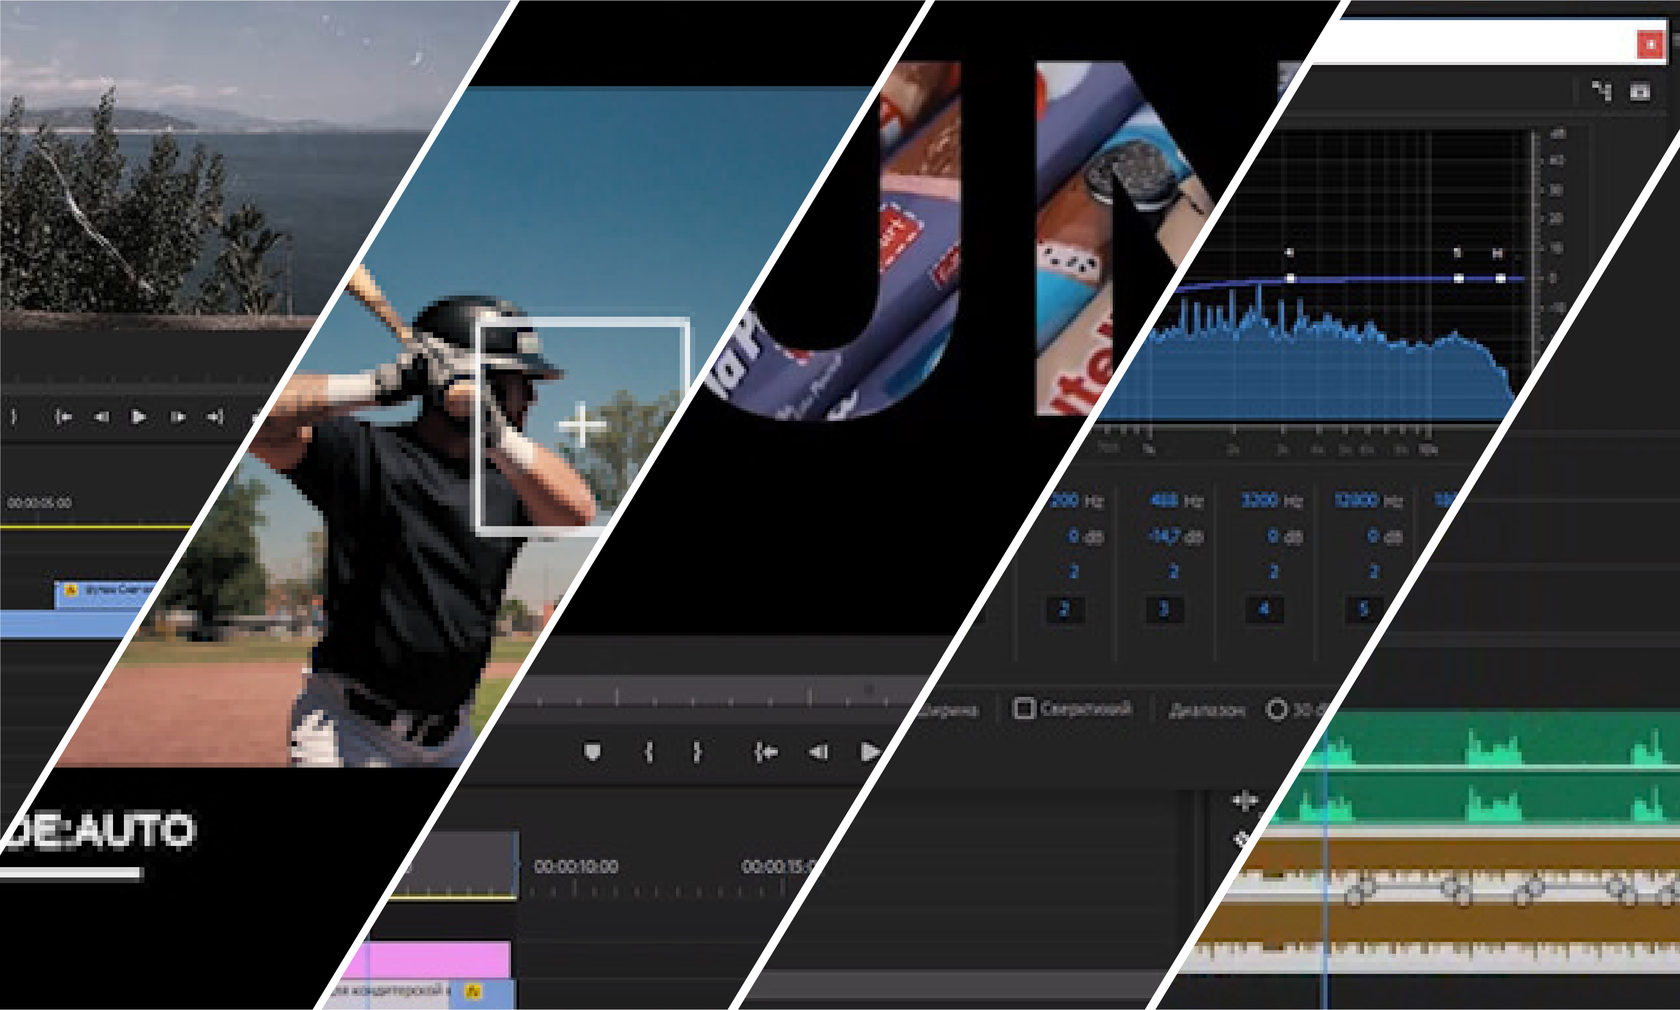Viewport: 1680px width, 1010px height.
Task: Enable the Сверхтихий checkbox
Action: [1024, 708]
